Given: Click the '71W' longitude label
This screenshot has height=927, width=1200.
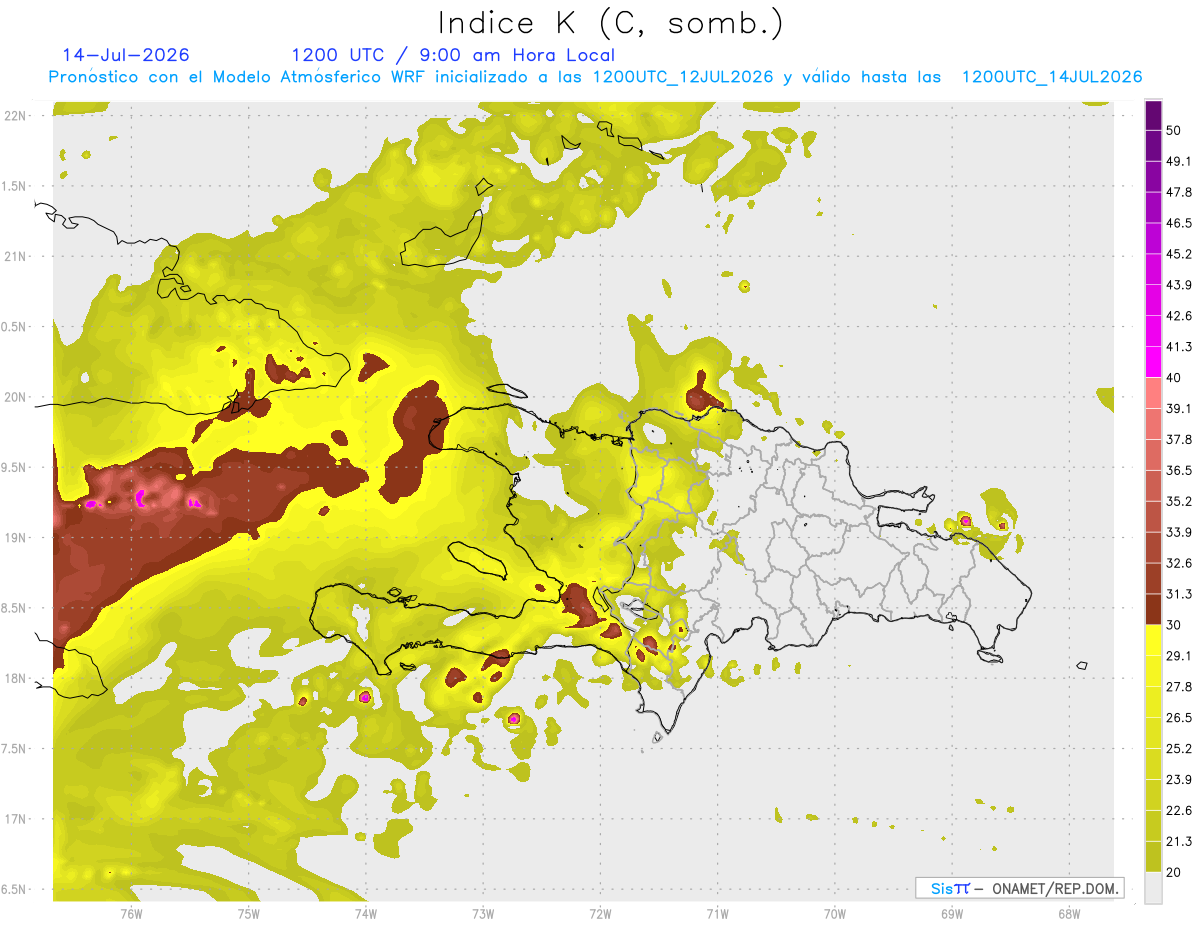Looking at the screenshot, I should click(x=717, y=913).
